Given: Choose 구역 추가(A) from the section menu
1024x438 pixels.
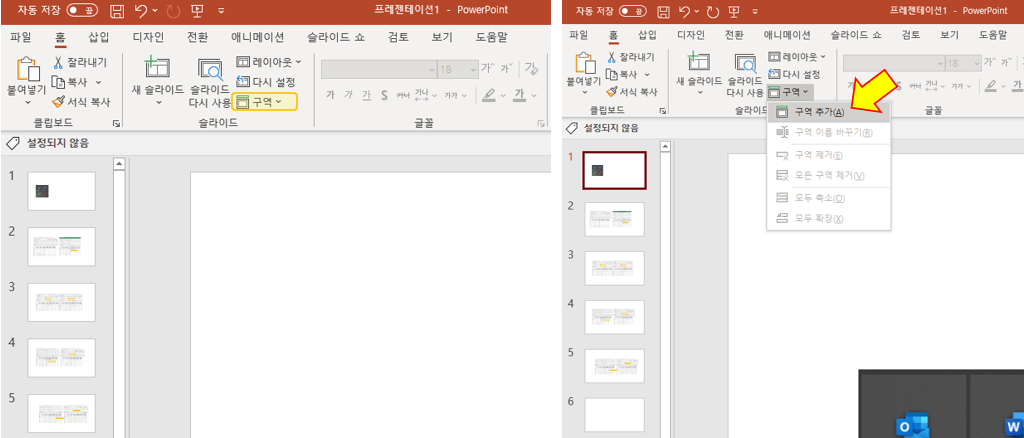Looking at the screenshot, I should click(x=828, y=112).
